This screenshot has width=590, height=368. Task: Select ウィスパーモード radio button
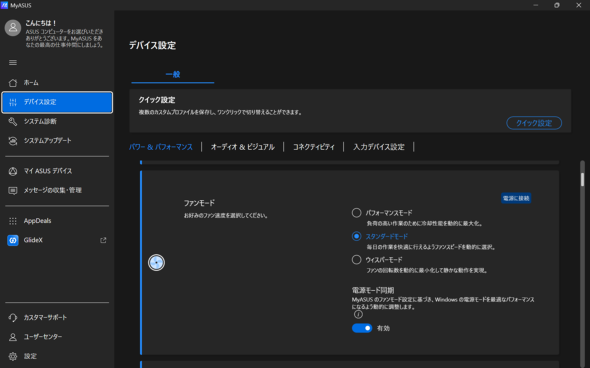pos(356,260)
